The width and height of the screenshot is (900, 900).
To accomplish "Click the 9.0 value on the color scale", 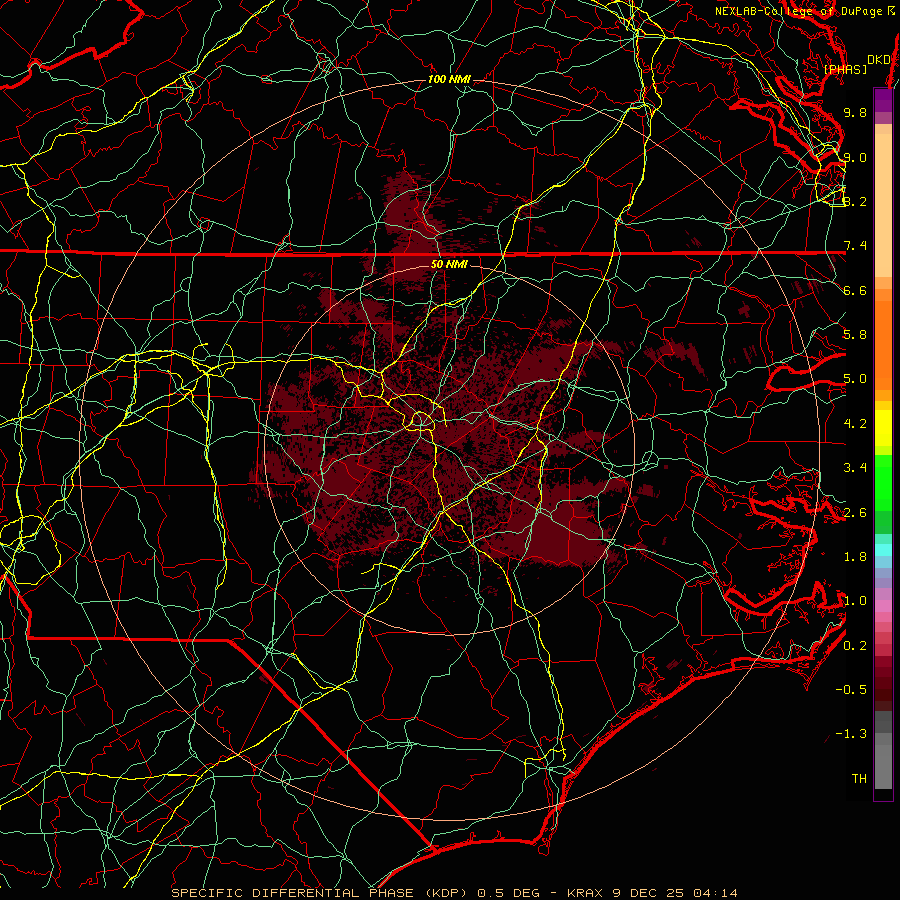I will pyautogui.click(x=855, y=157).
